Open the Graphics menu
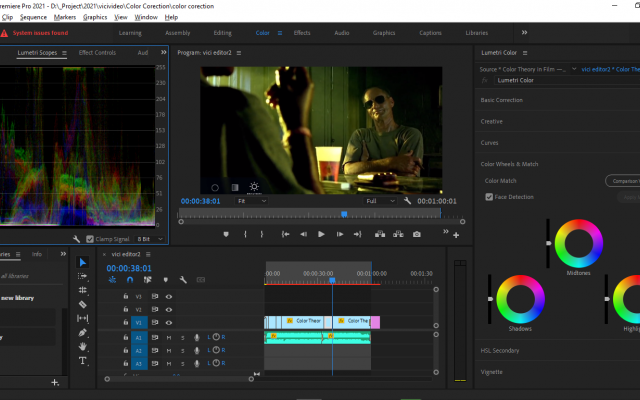The height and width of the screenshot is (400, 640). [x=95, y=17]
